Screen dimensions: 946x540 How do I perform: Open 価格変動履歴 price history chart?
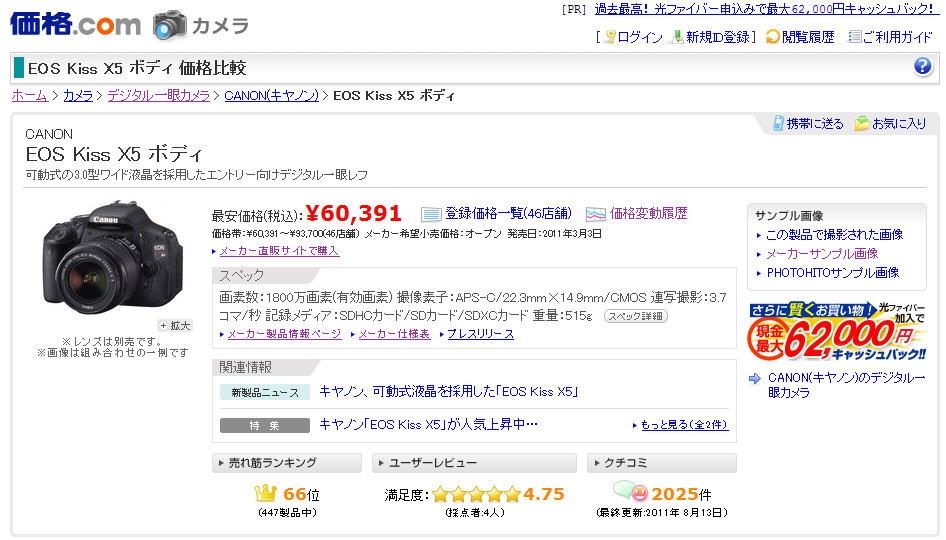(636, 214)
